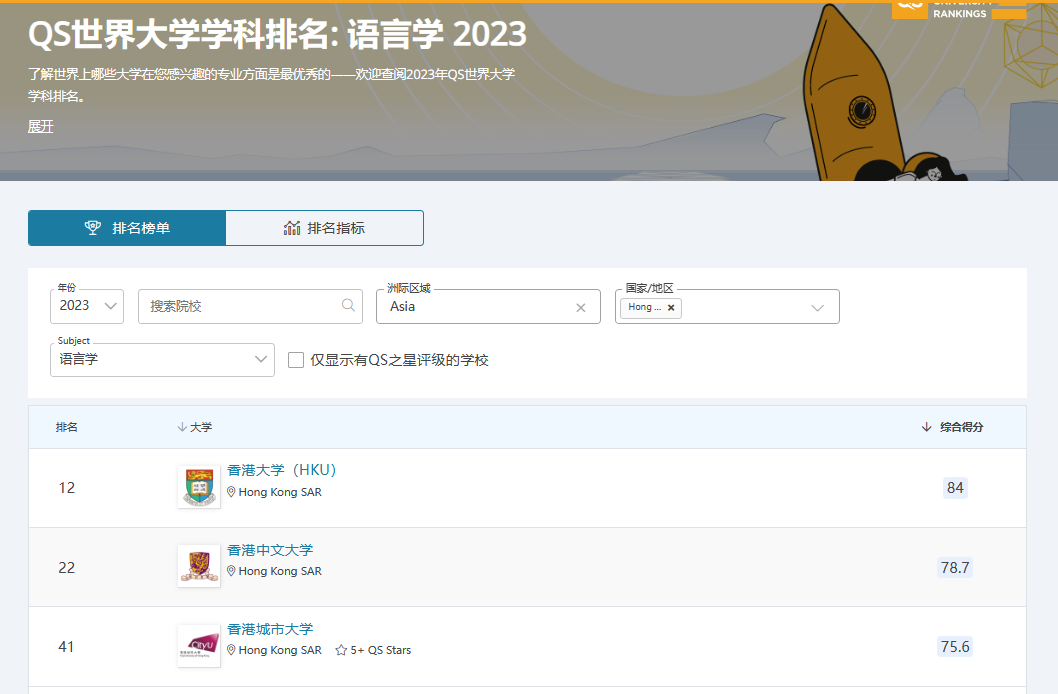Switch to the 排名指标 tab

pyautogui.click(x=325, y=228)
